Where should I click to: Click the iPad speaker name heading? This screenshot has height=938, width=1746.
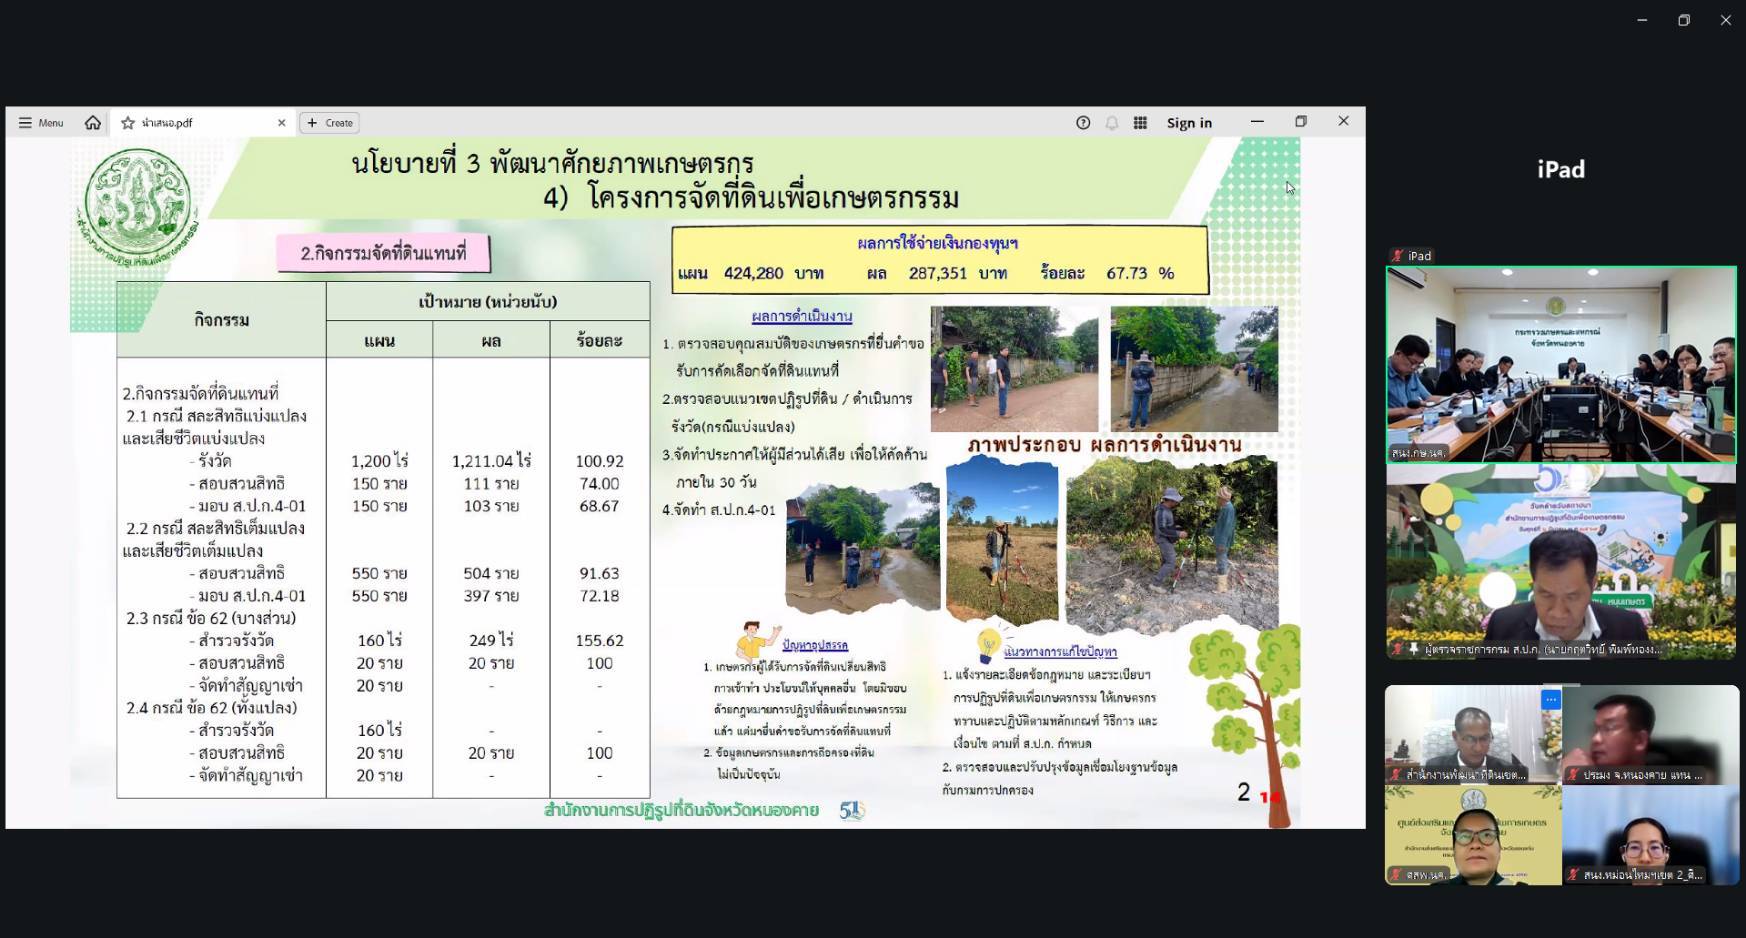[x=1561, y=170]
